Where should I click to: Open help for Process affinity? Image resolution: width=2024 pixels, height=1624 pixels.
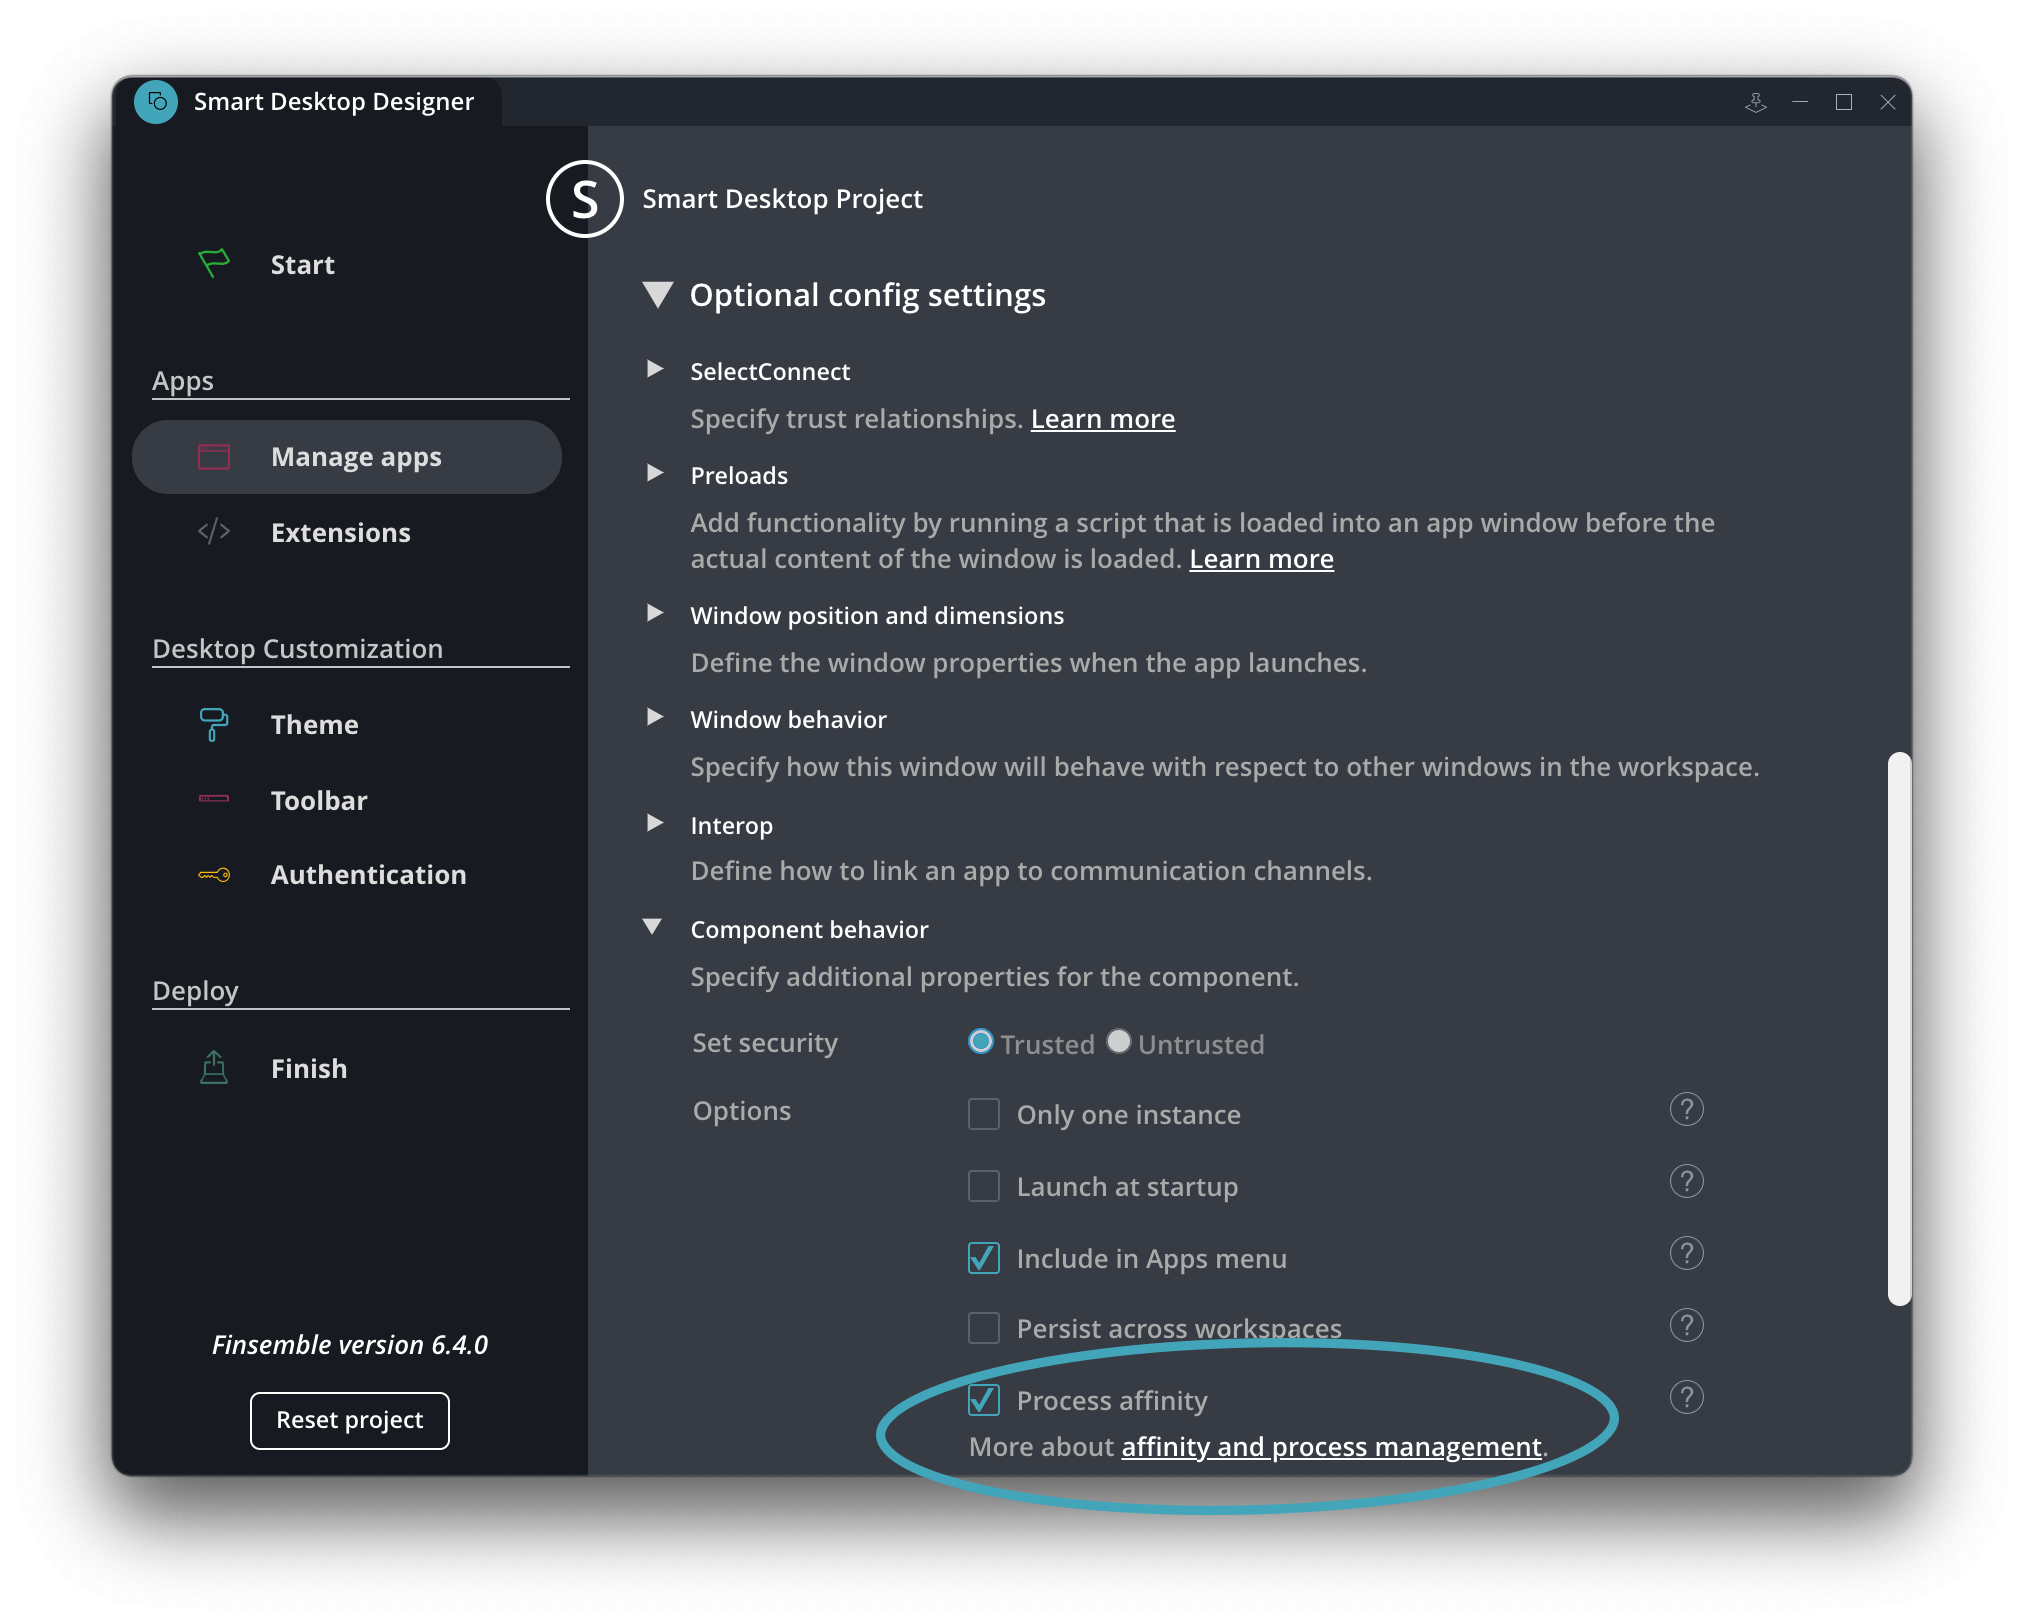1686,1398
